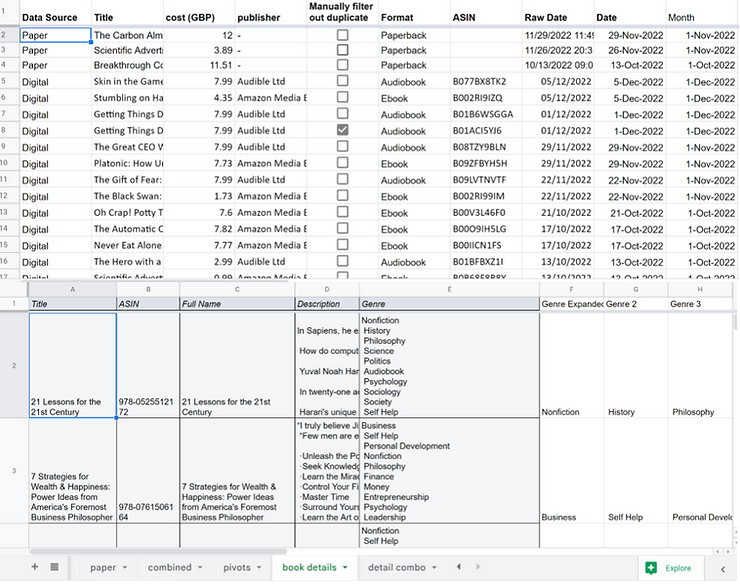
Task: Click the 'Paper' cell in row 2
Action: (55, 35)
